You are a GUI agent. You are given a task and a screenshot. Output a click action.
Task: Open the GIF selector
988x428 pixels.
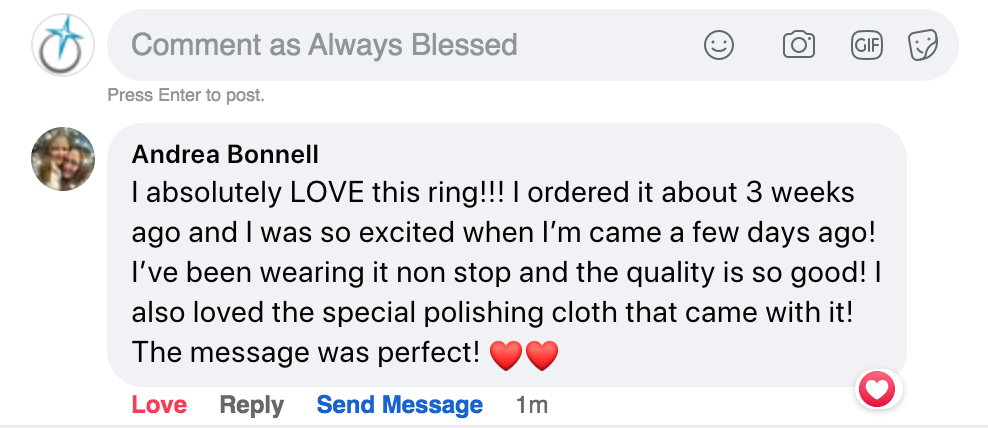click(x=866, y=45)
